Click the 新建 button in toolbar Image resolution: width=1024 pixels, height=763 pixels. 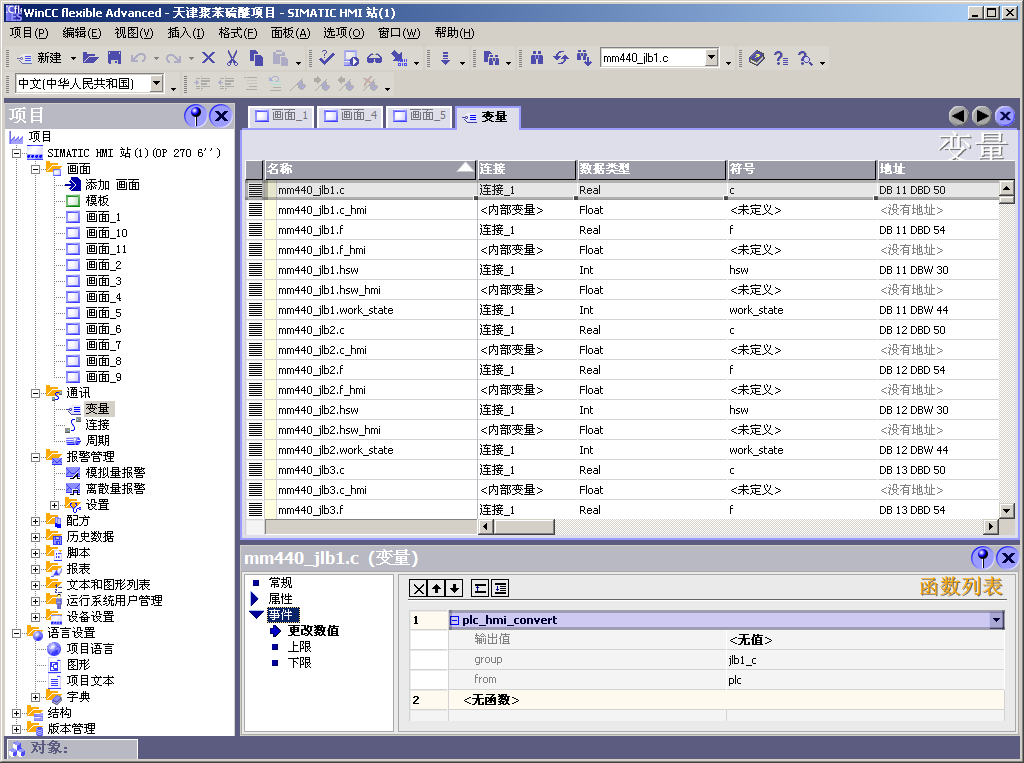[x=40, y=58]
